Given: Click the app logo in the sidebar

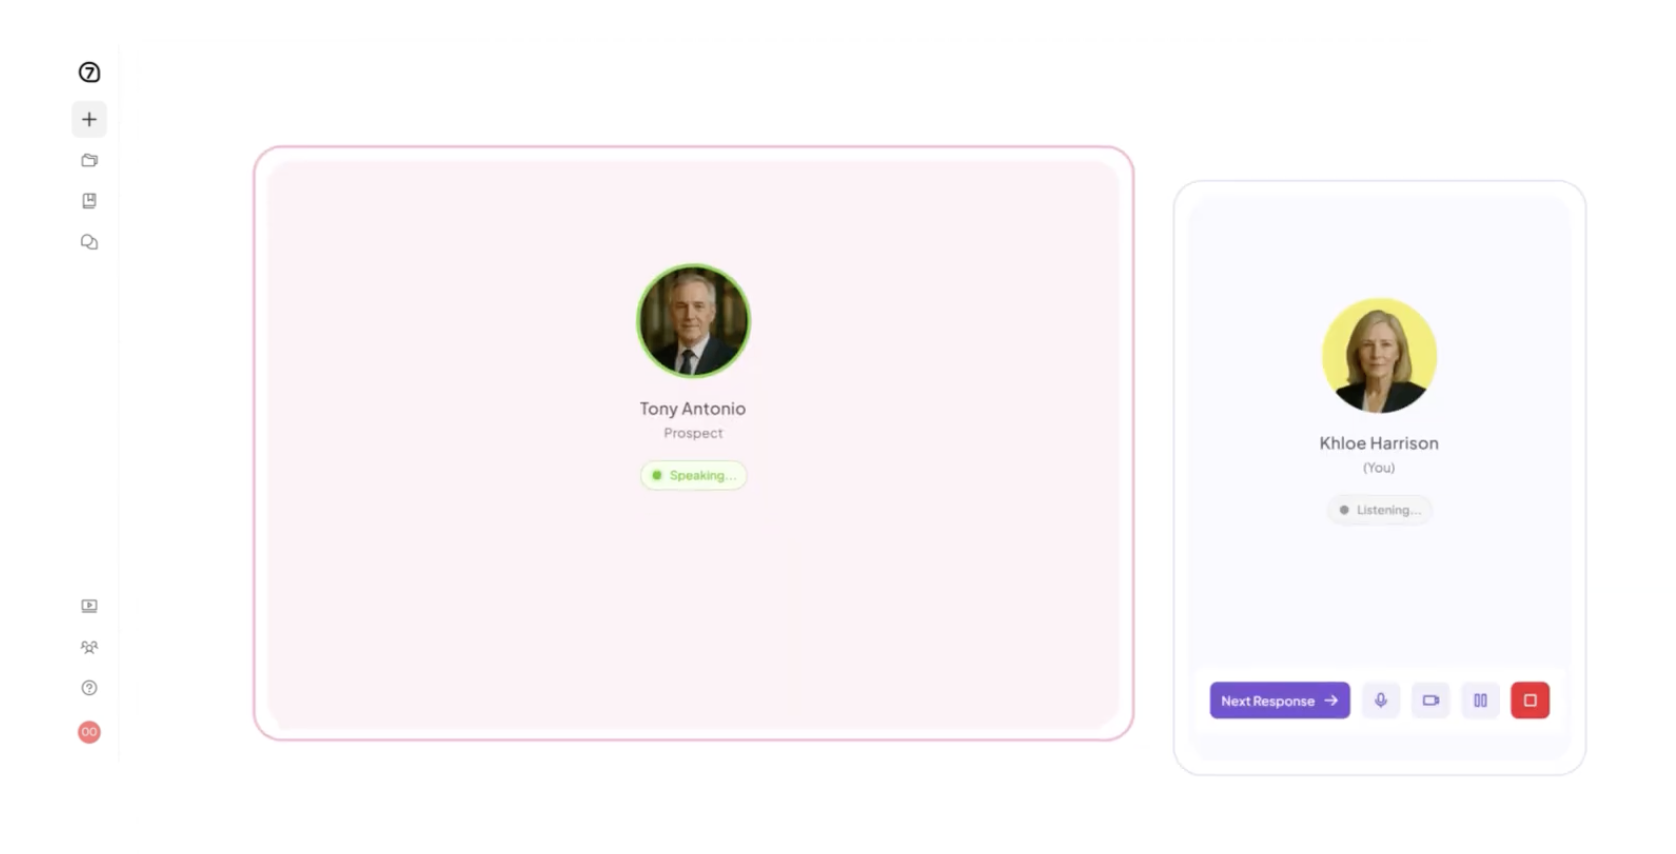Looking at the screenshot, I should click(89, 72).
